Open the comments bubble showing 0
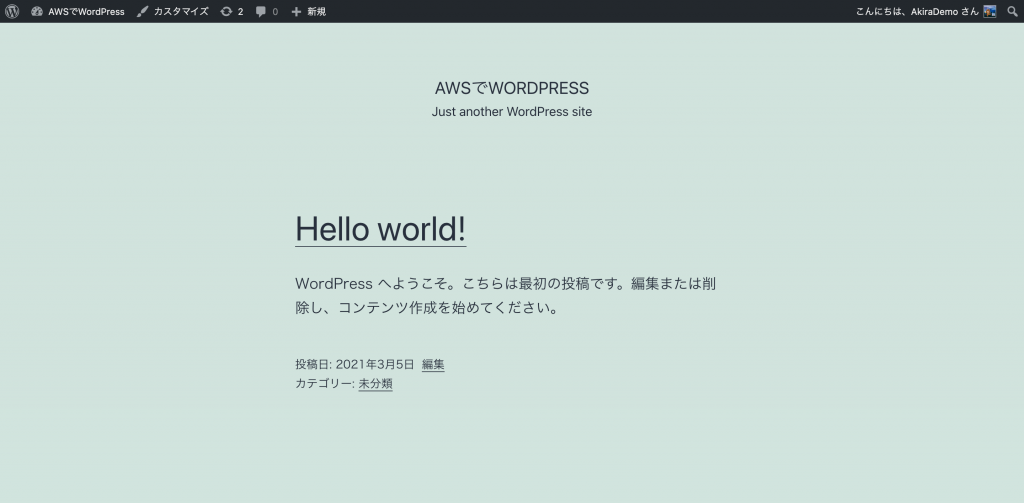This screenshot has width=1024, height=503. click(x=266, y=11)
